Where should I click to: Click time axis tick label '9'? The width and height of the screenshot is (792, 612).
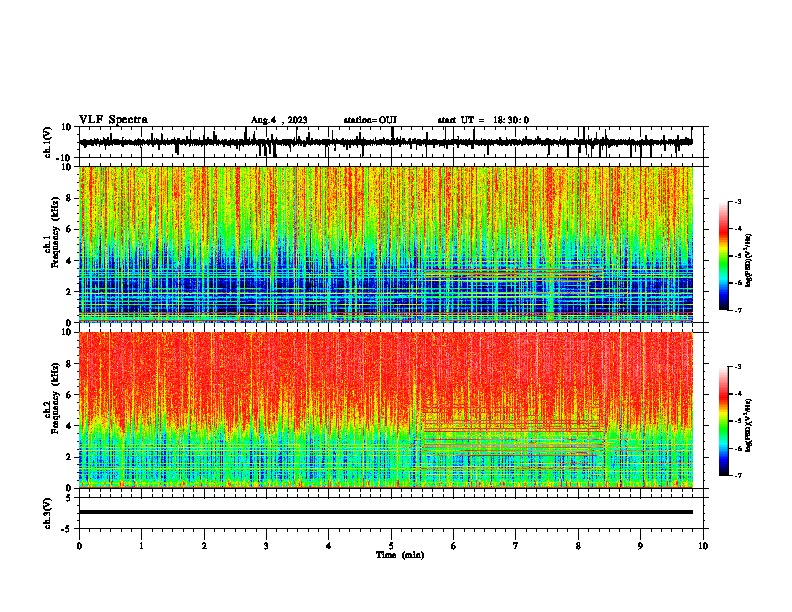640,546
